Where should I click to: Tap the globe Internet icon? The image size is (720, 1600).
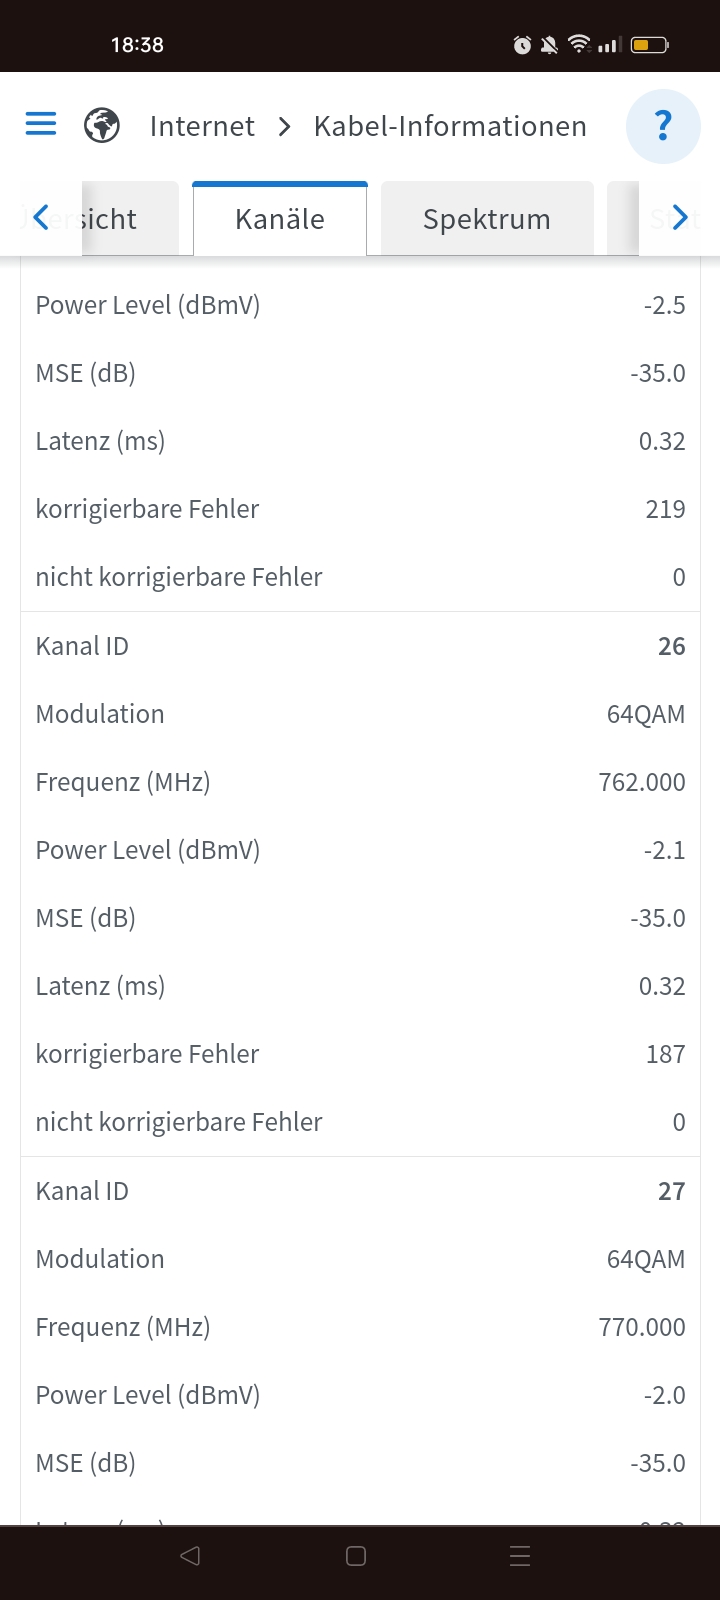tap(102, 126)
